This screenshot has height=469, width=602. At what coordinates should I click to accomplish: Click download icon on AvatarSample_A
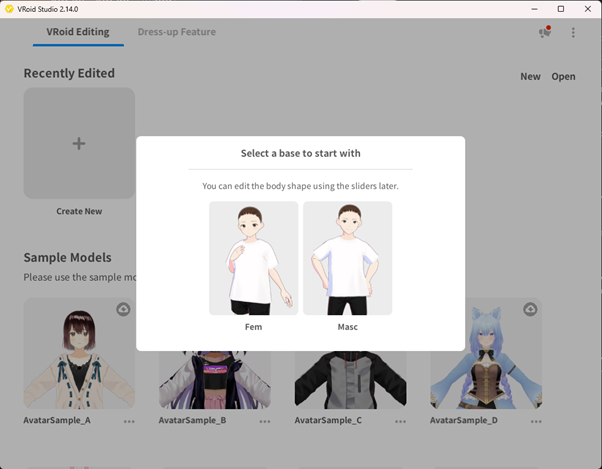123,309
